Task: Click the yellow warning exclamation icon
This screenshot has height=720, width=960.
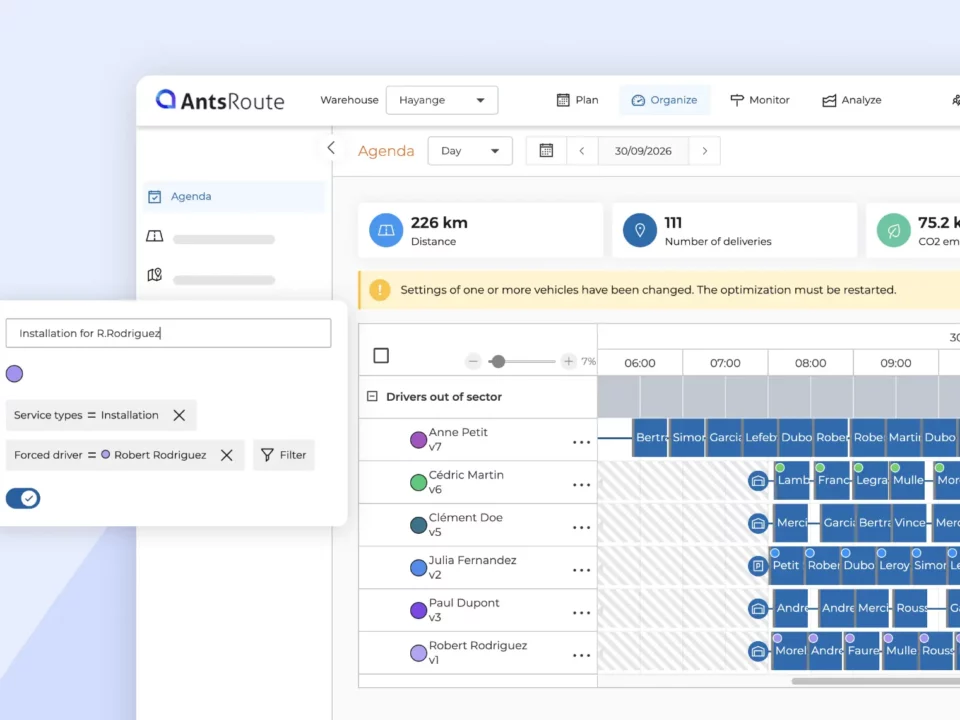Action: point(380,290)
